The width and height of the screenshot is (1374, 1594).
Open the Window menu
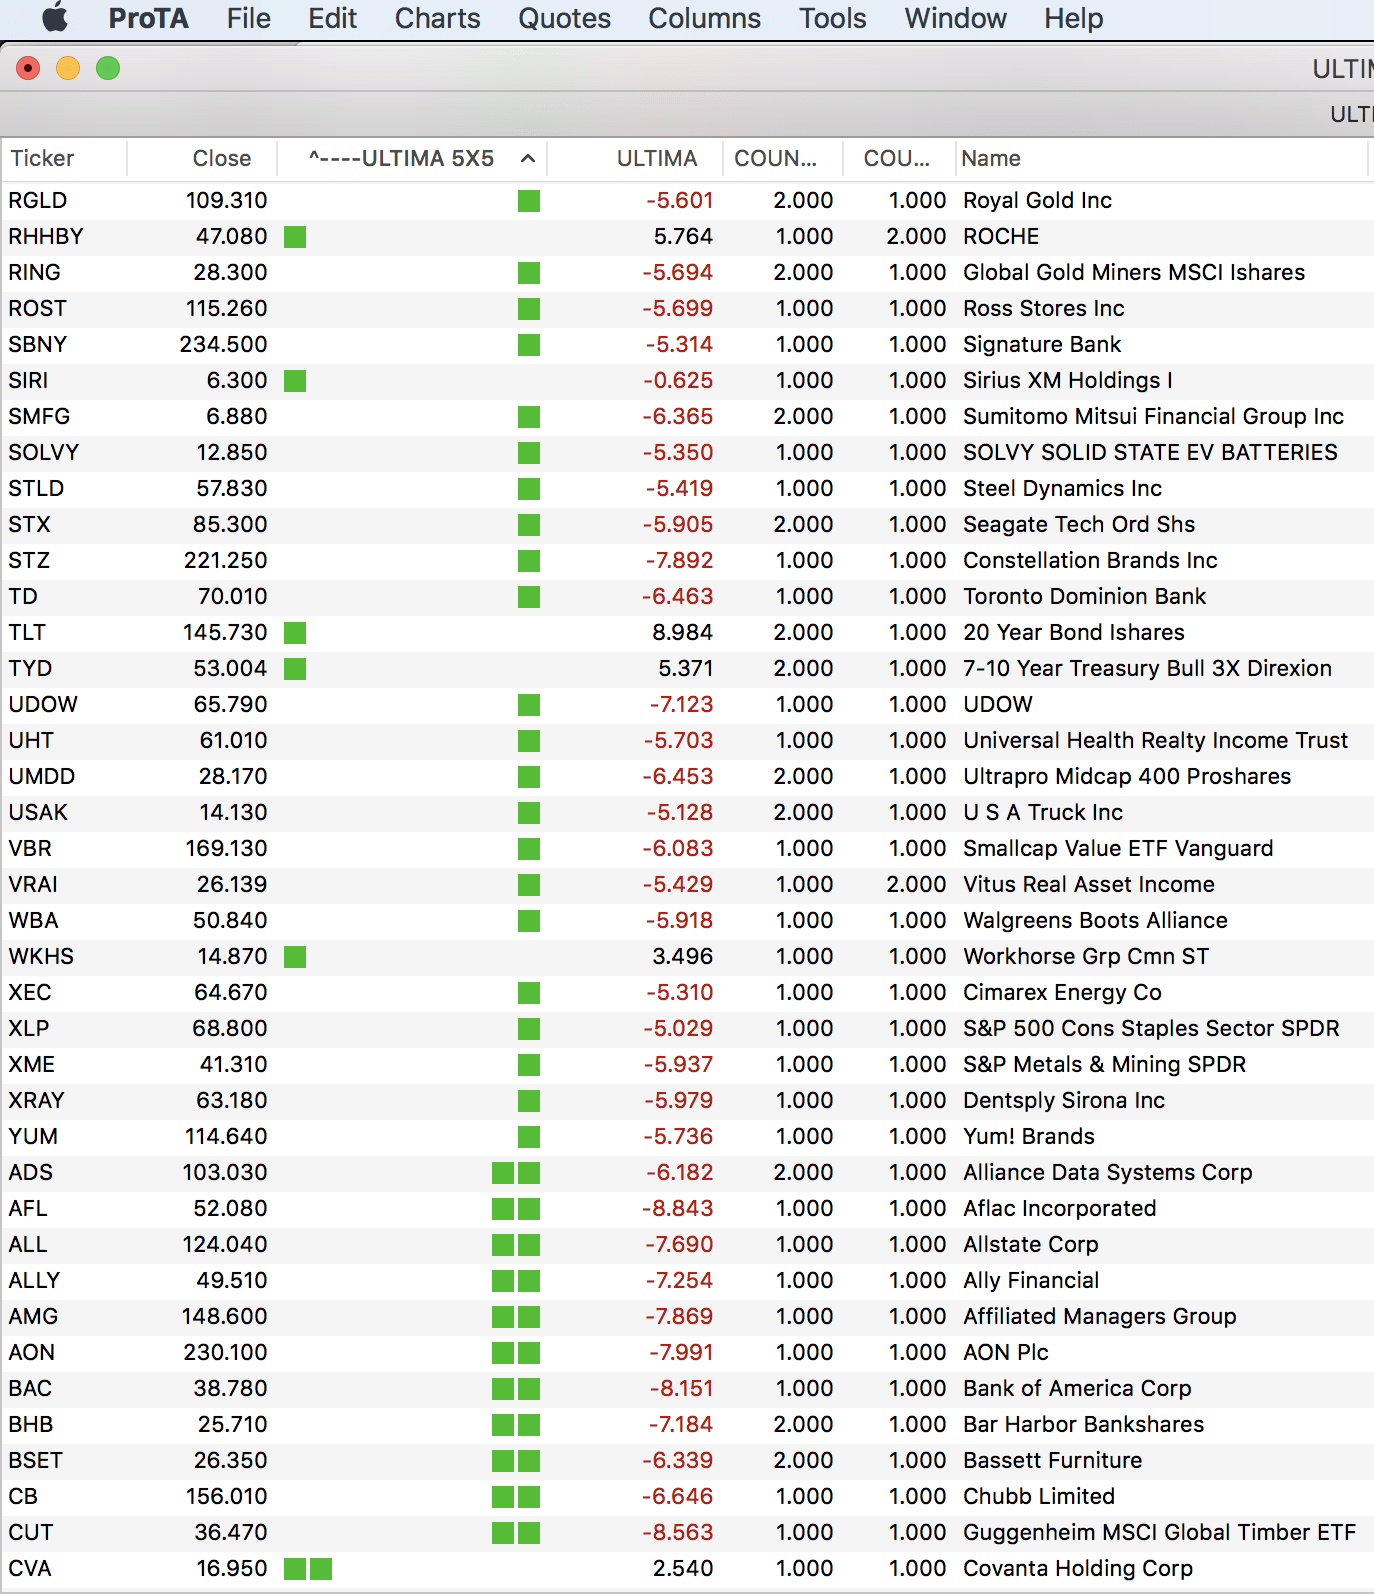(x=955, y=18)
